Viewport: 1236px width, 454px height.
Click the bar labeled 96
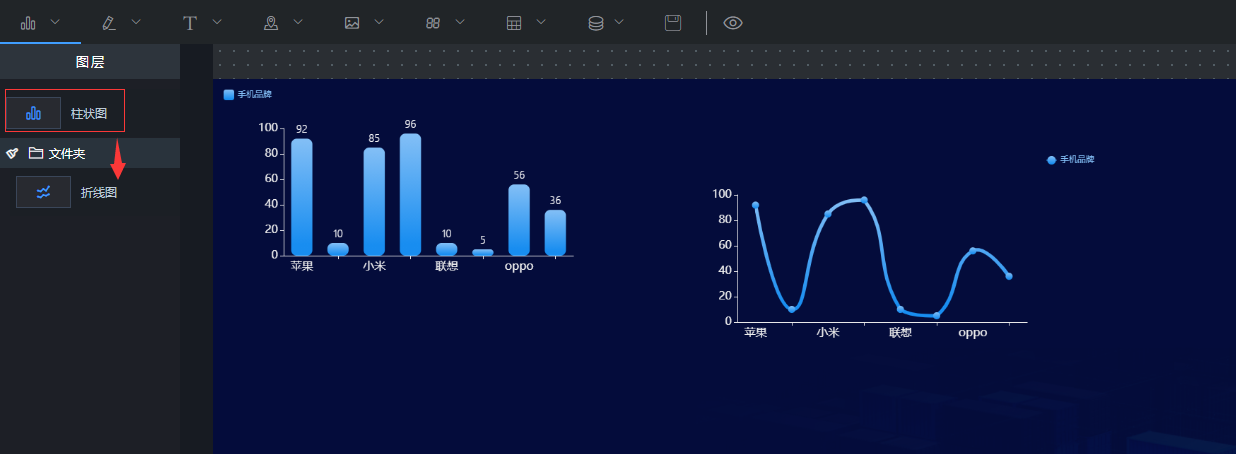410,194
